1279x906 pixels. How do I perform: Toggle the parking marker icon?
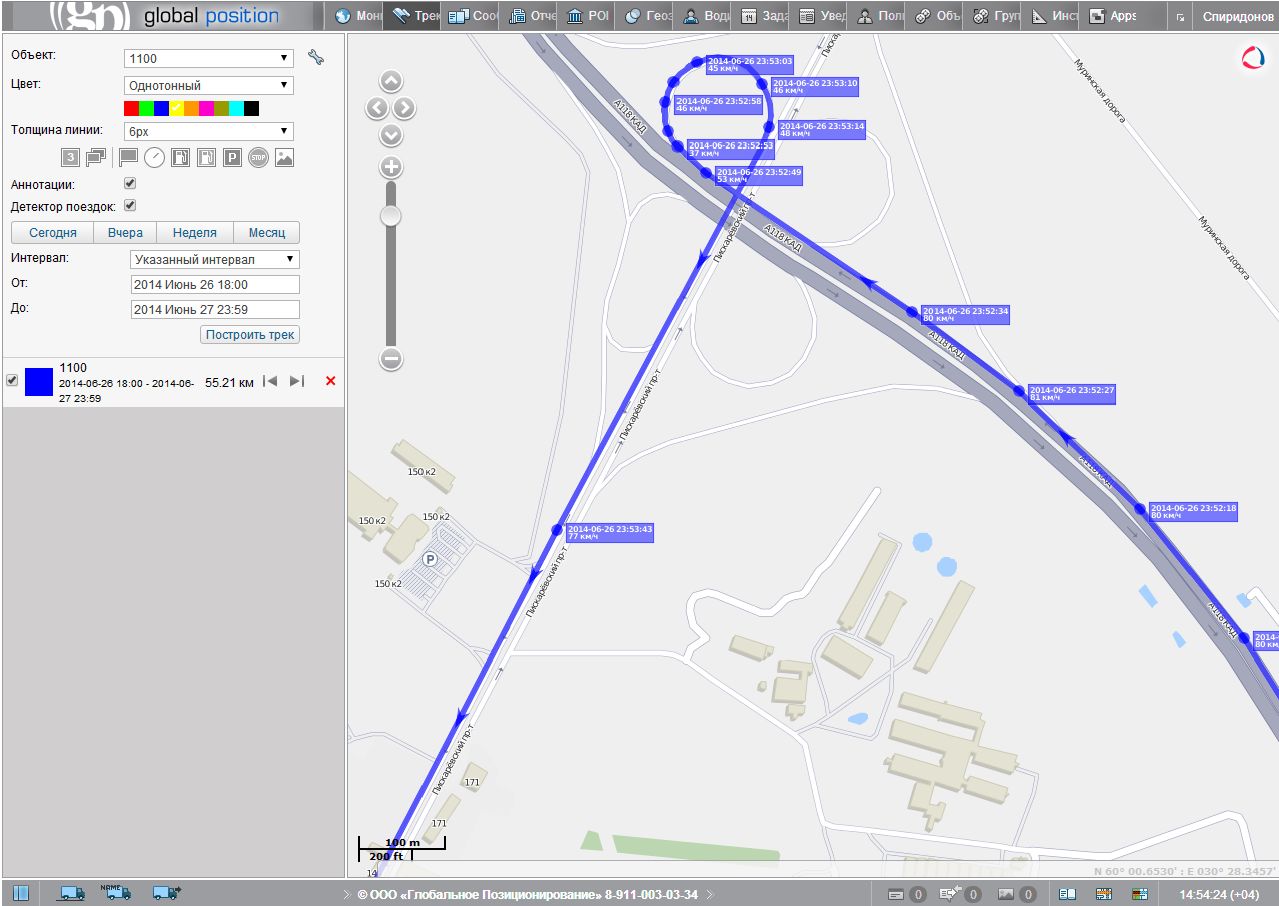(232, 157)
